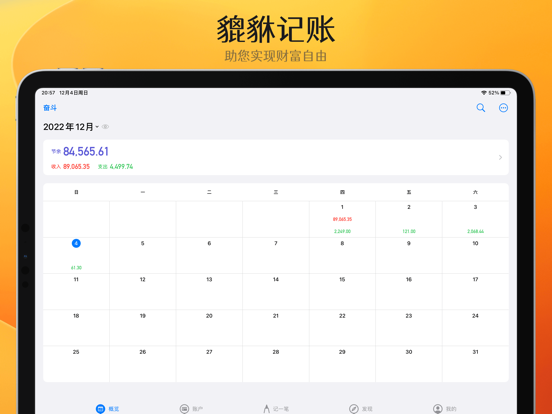This screenshot has width=552, height=414.
Task: Open the green expense amount on day 3
Action: click(x=475, y=231)
